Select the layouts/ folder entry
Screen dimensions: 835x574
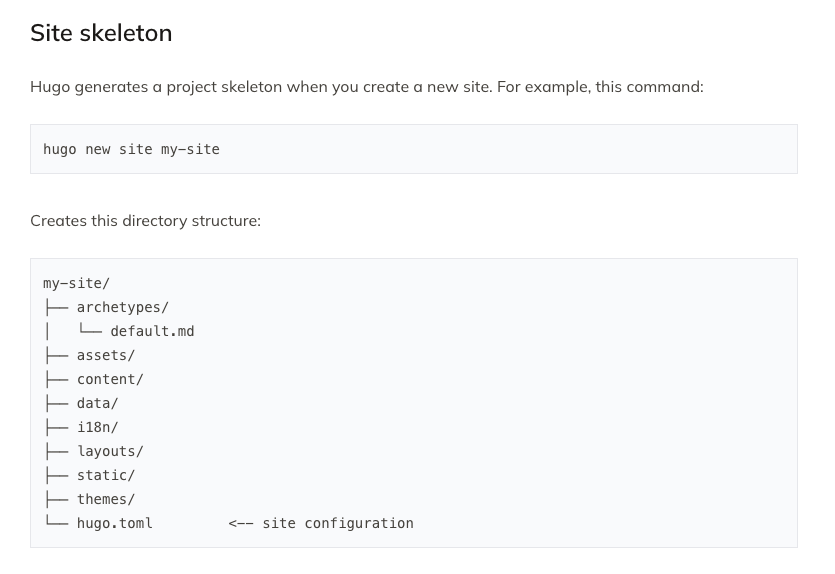pyautogui.click(x=110, y=451)
